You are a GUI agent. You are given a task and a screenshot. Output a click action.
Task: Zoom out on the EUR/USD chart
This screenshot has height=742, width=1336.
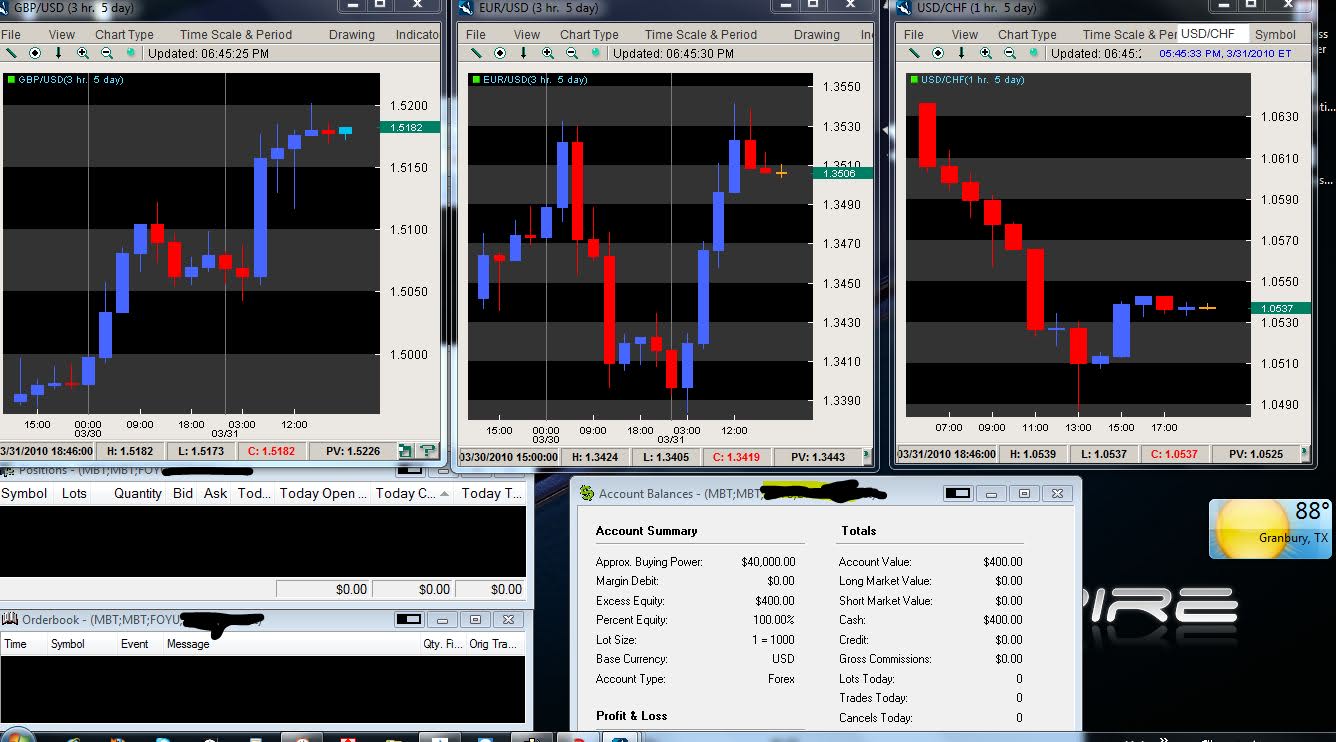572,53
